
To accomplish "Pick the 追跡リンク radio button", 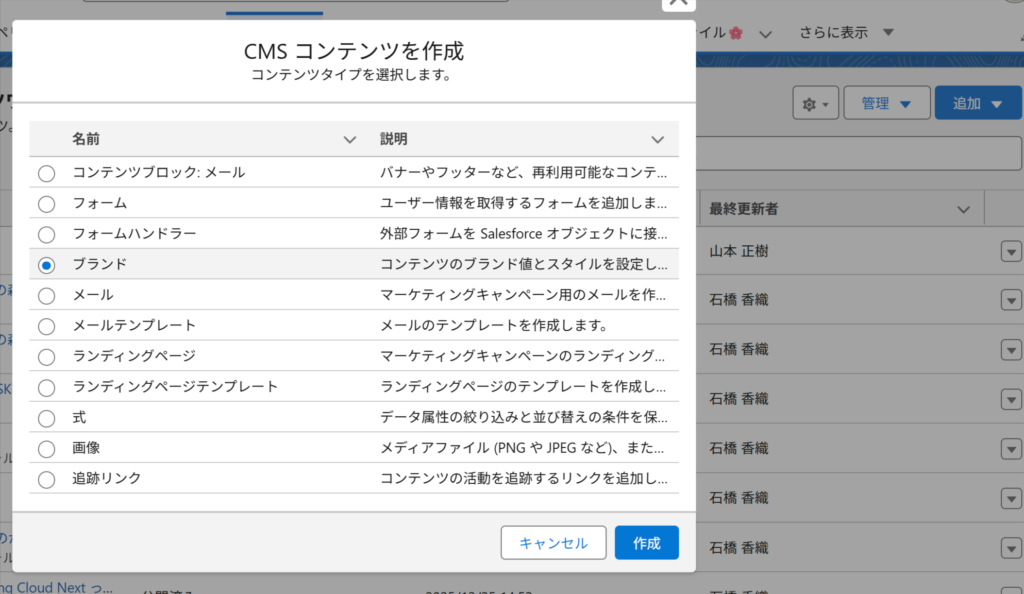I will coord(46,480).
